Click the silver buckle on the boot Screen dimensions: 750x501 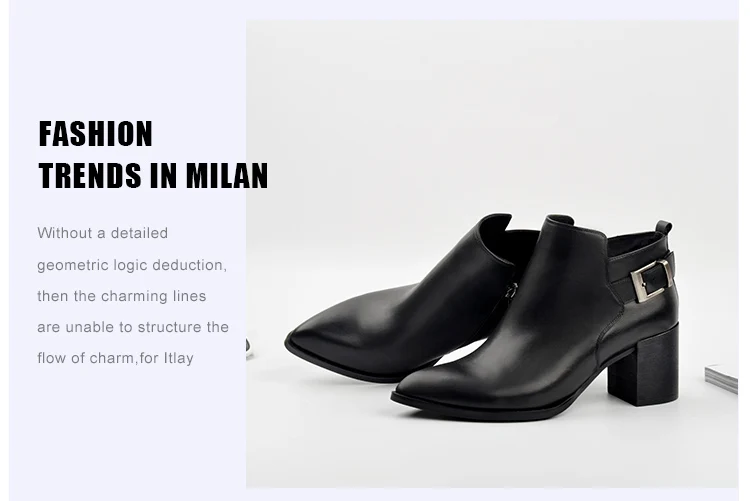(651, 280)
